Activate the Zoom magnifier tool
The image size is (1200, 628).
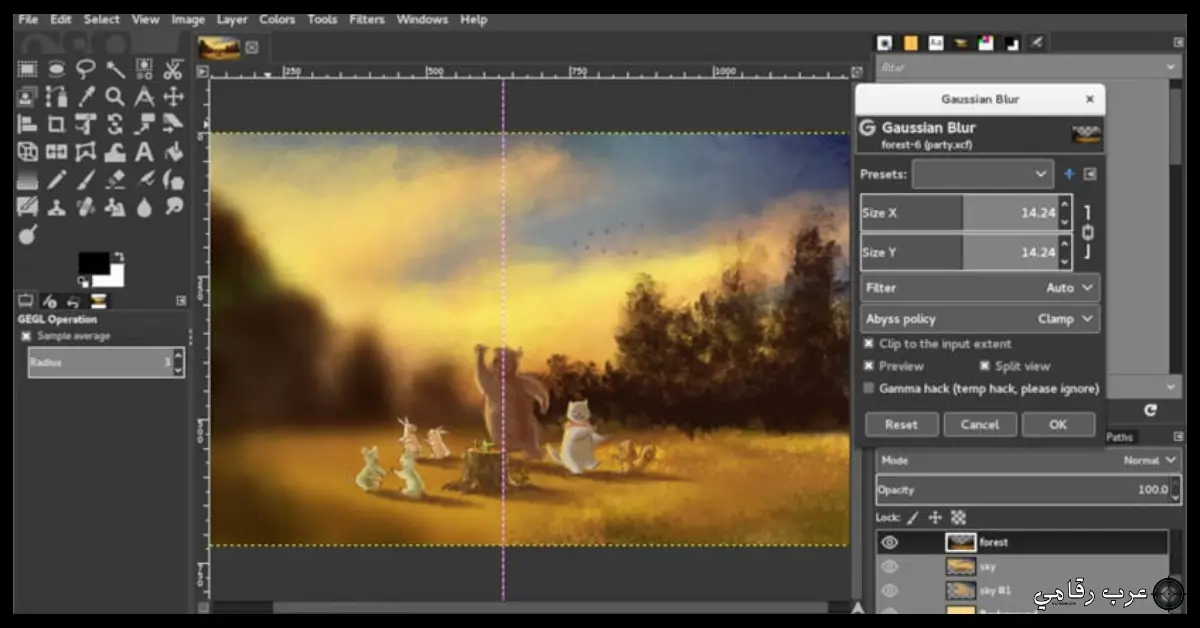coord(115,97)
